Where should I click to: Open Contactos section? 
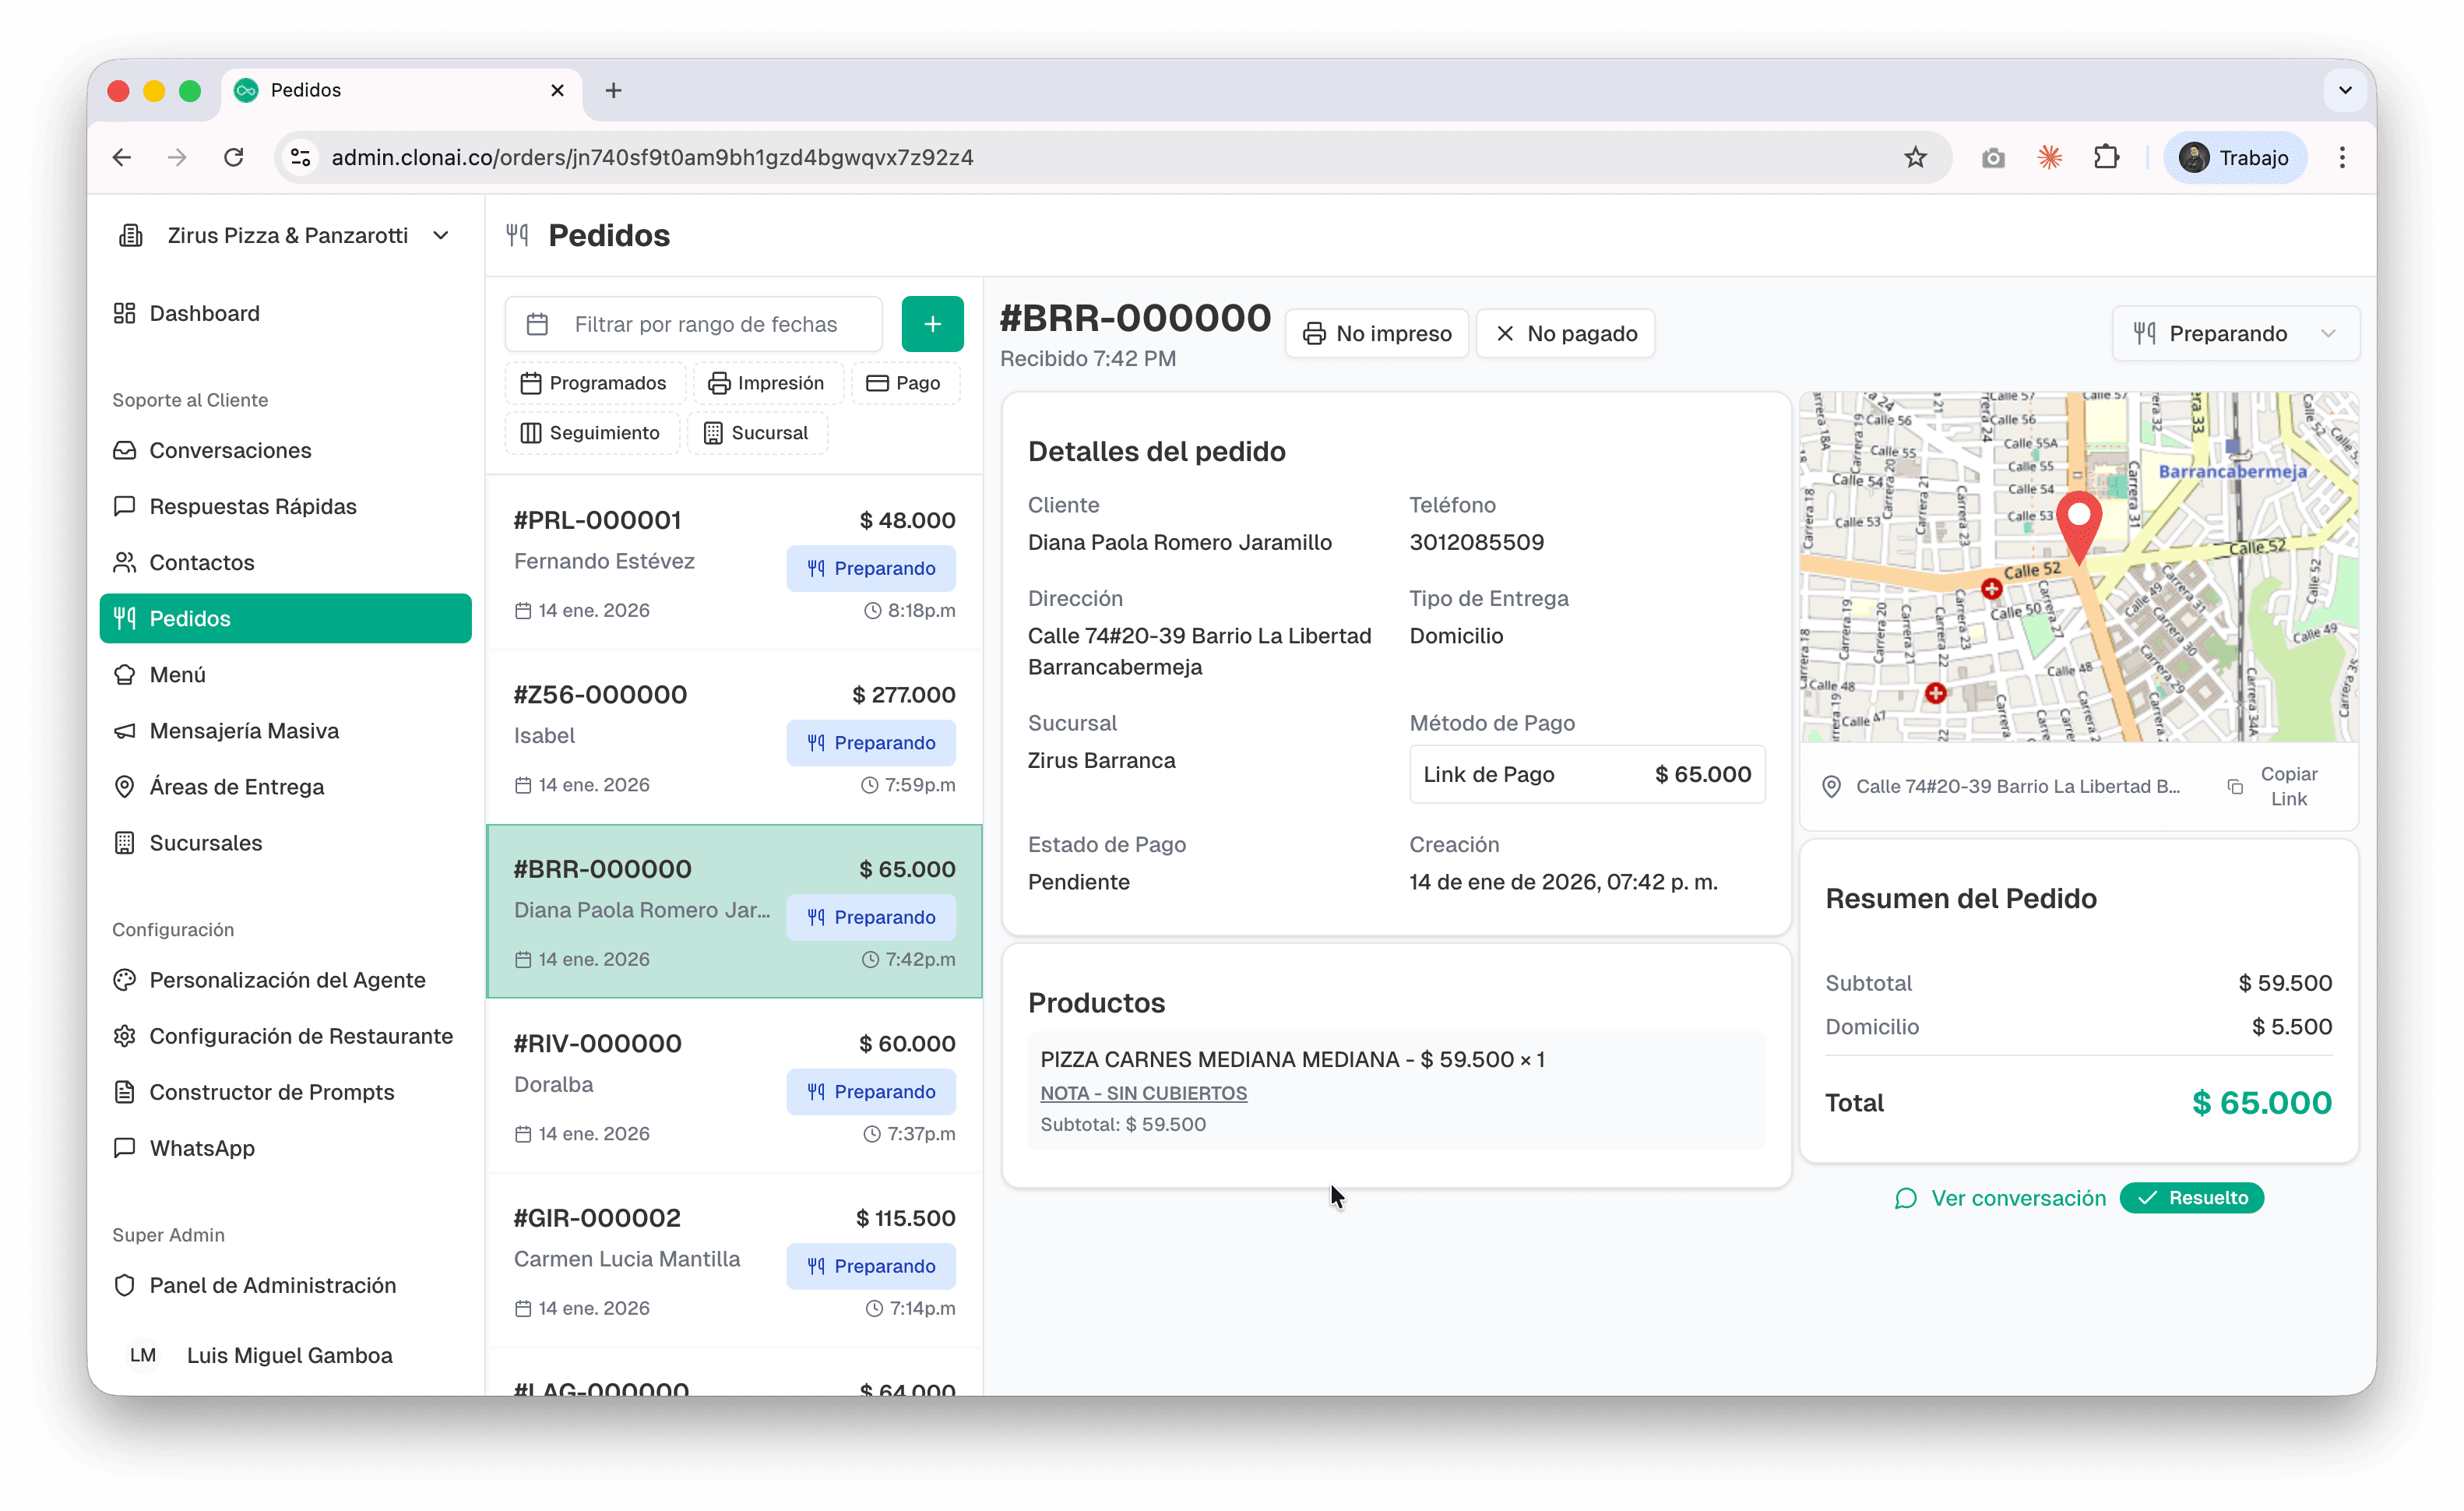click(x=285, y=562)
